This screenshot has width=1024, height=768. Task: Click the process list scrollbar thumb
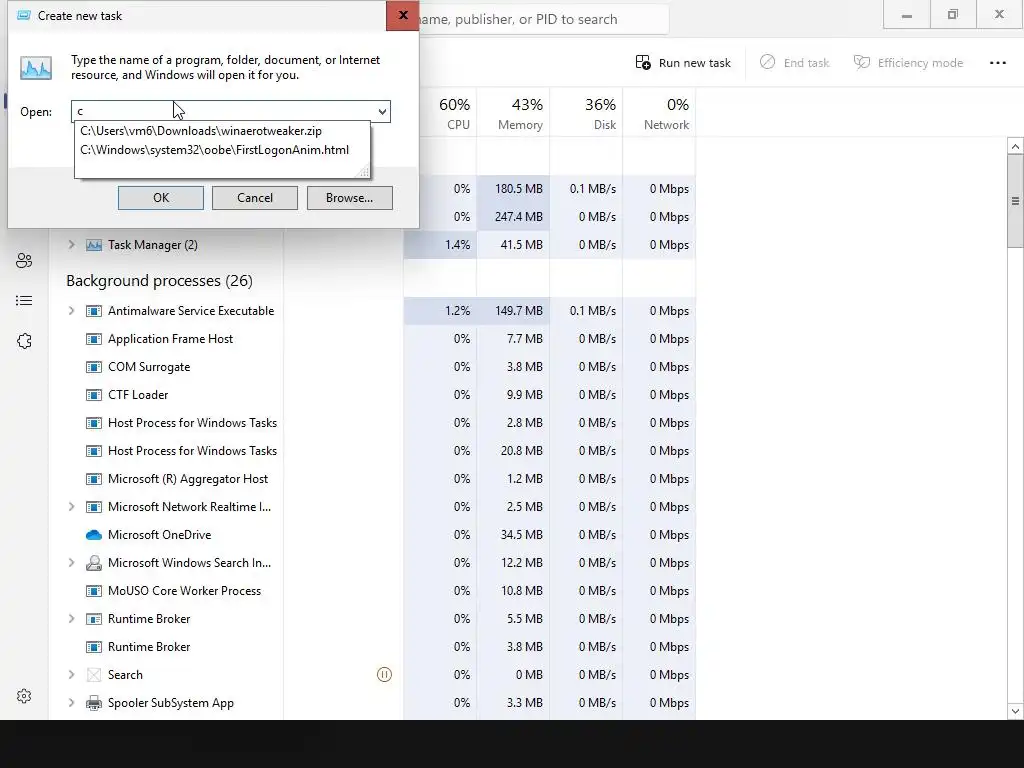(x=1015, y=202)
